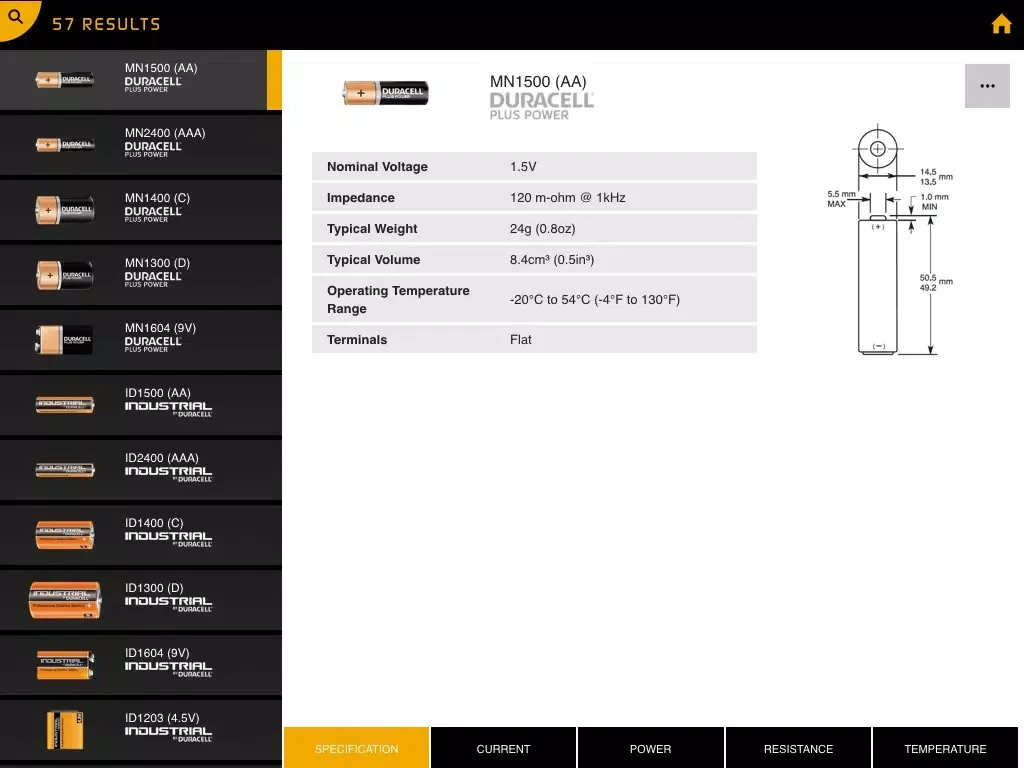Screen dimensions: 1024x768
Task: Click the MN1500 AA thumbnail in list
Action: [65, 80]
